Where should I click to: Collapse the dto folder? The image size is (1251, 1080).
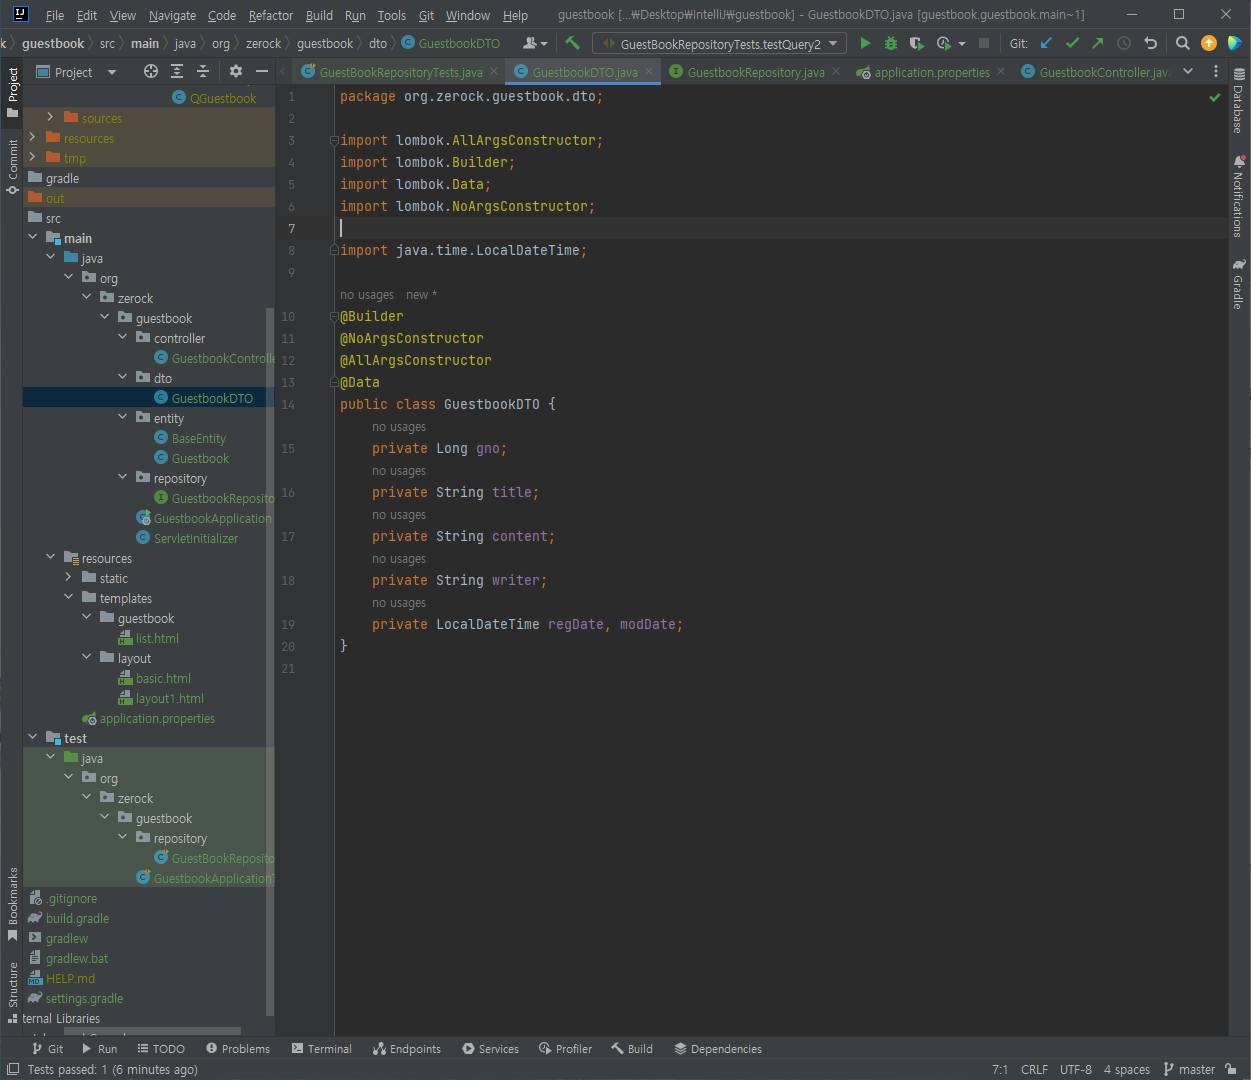123,377
